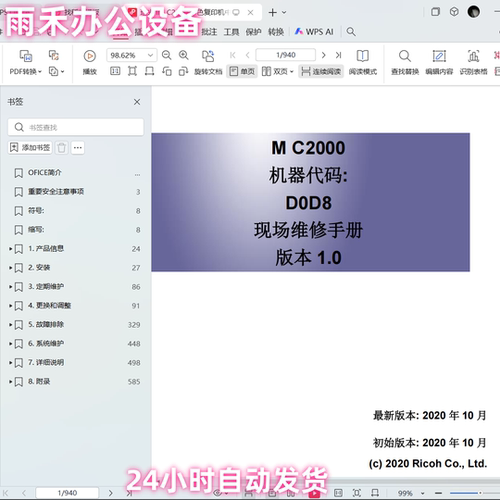Open the double page (双页) dropdown arrow

pyautogui.click(x=291, y=72)
